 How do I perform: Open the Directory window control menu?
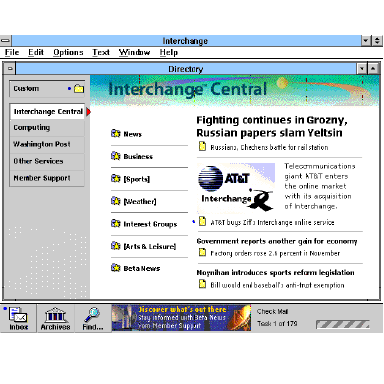coord(10,69)
